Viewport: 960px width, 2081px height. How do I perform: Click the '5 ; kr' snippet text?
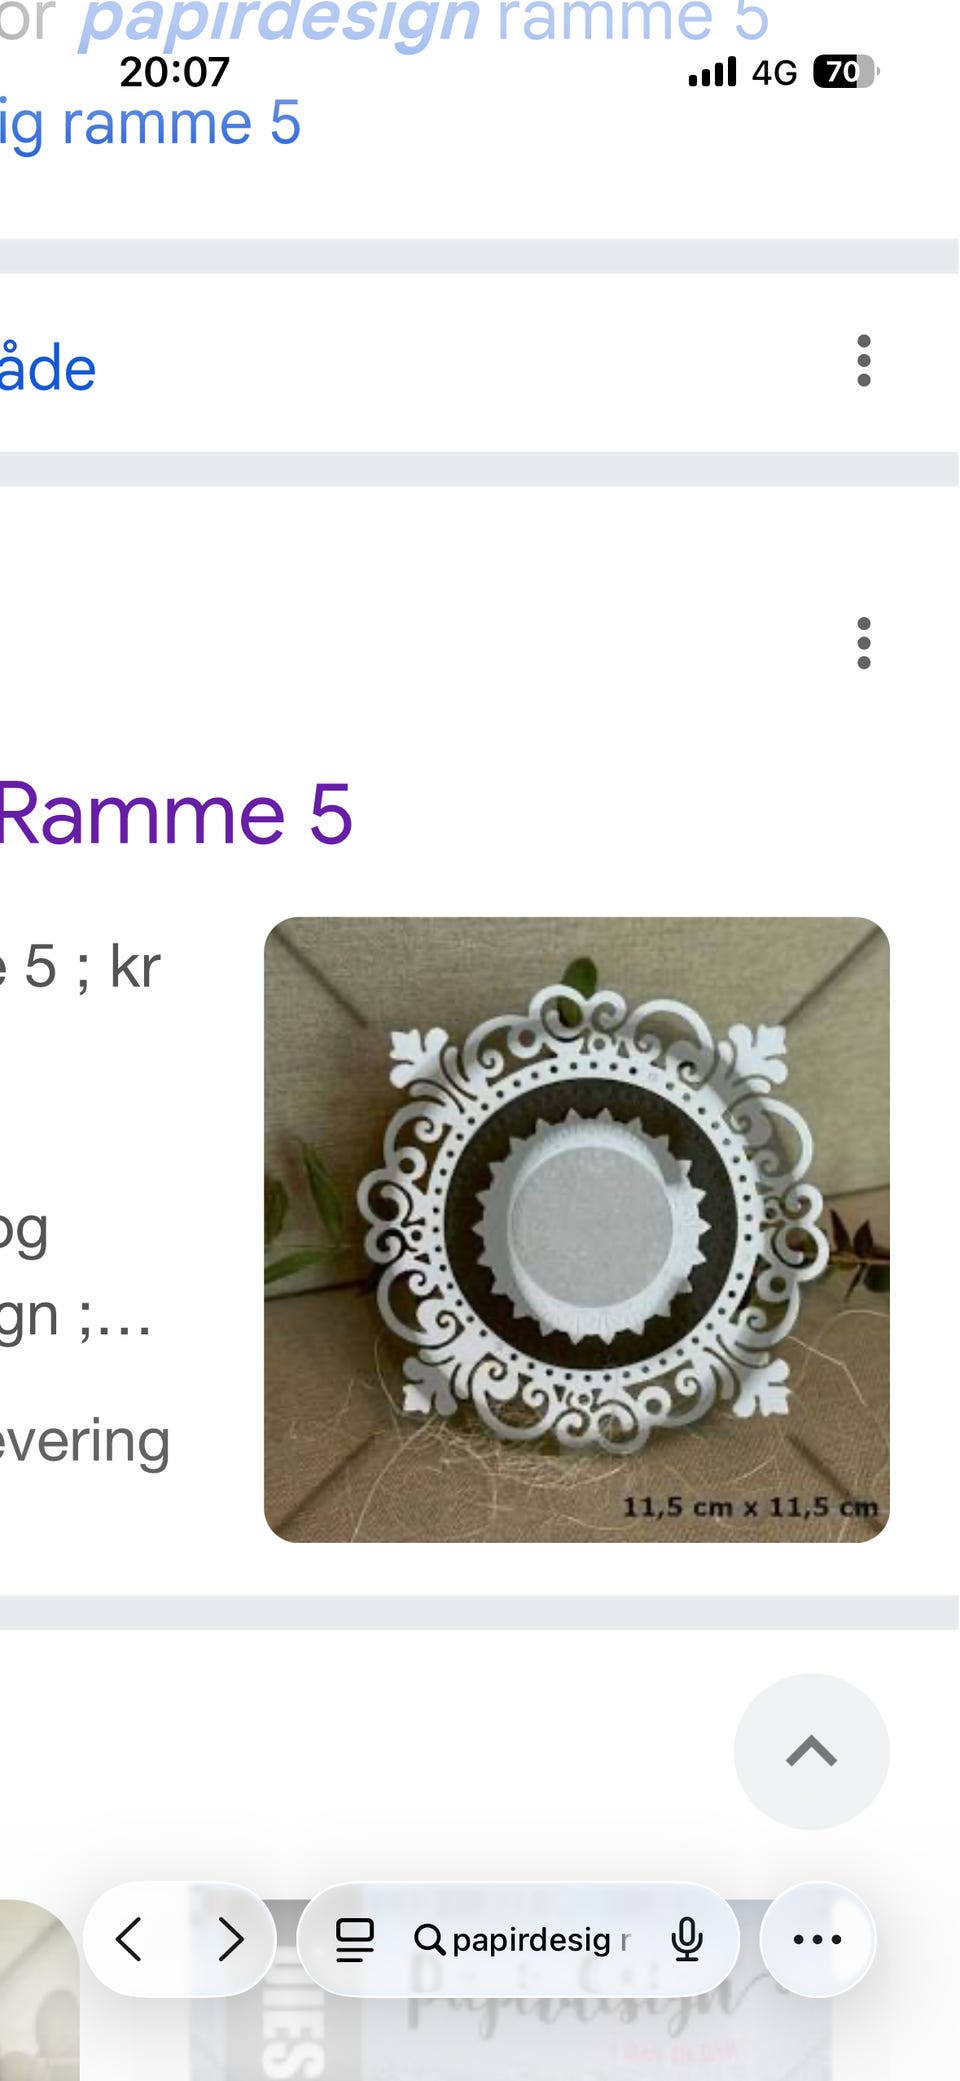pos(91,967)
